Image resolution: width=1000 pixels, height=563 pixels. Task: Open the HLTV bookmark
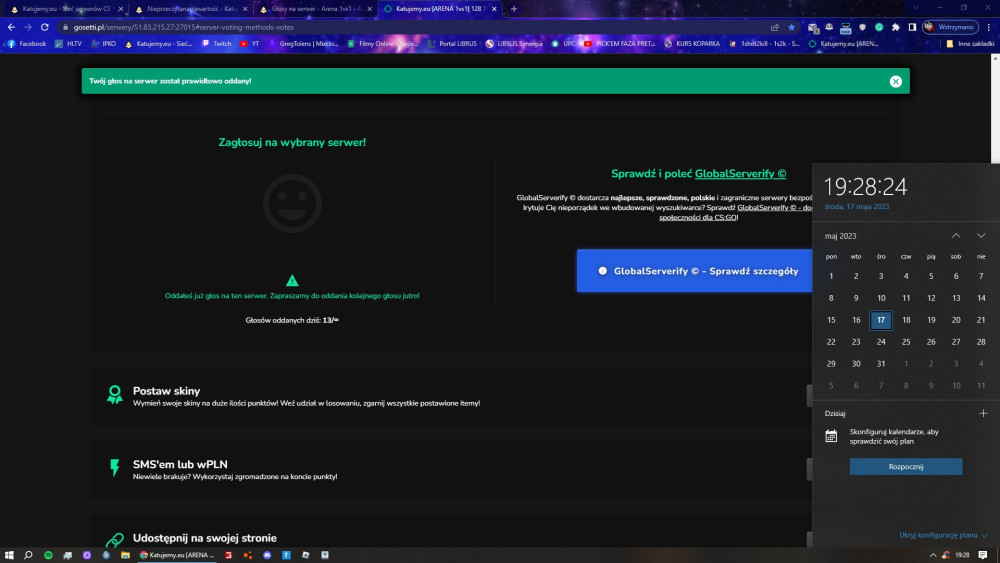tap(69, 44)
